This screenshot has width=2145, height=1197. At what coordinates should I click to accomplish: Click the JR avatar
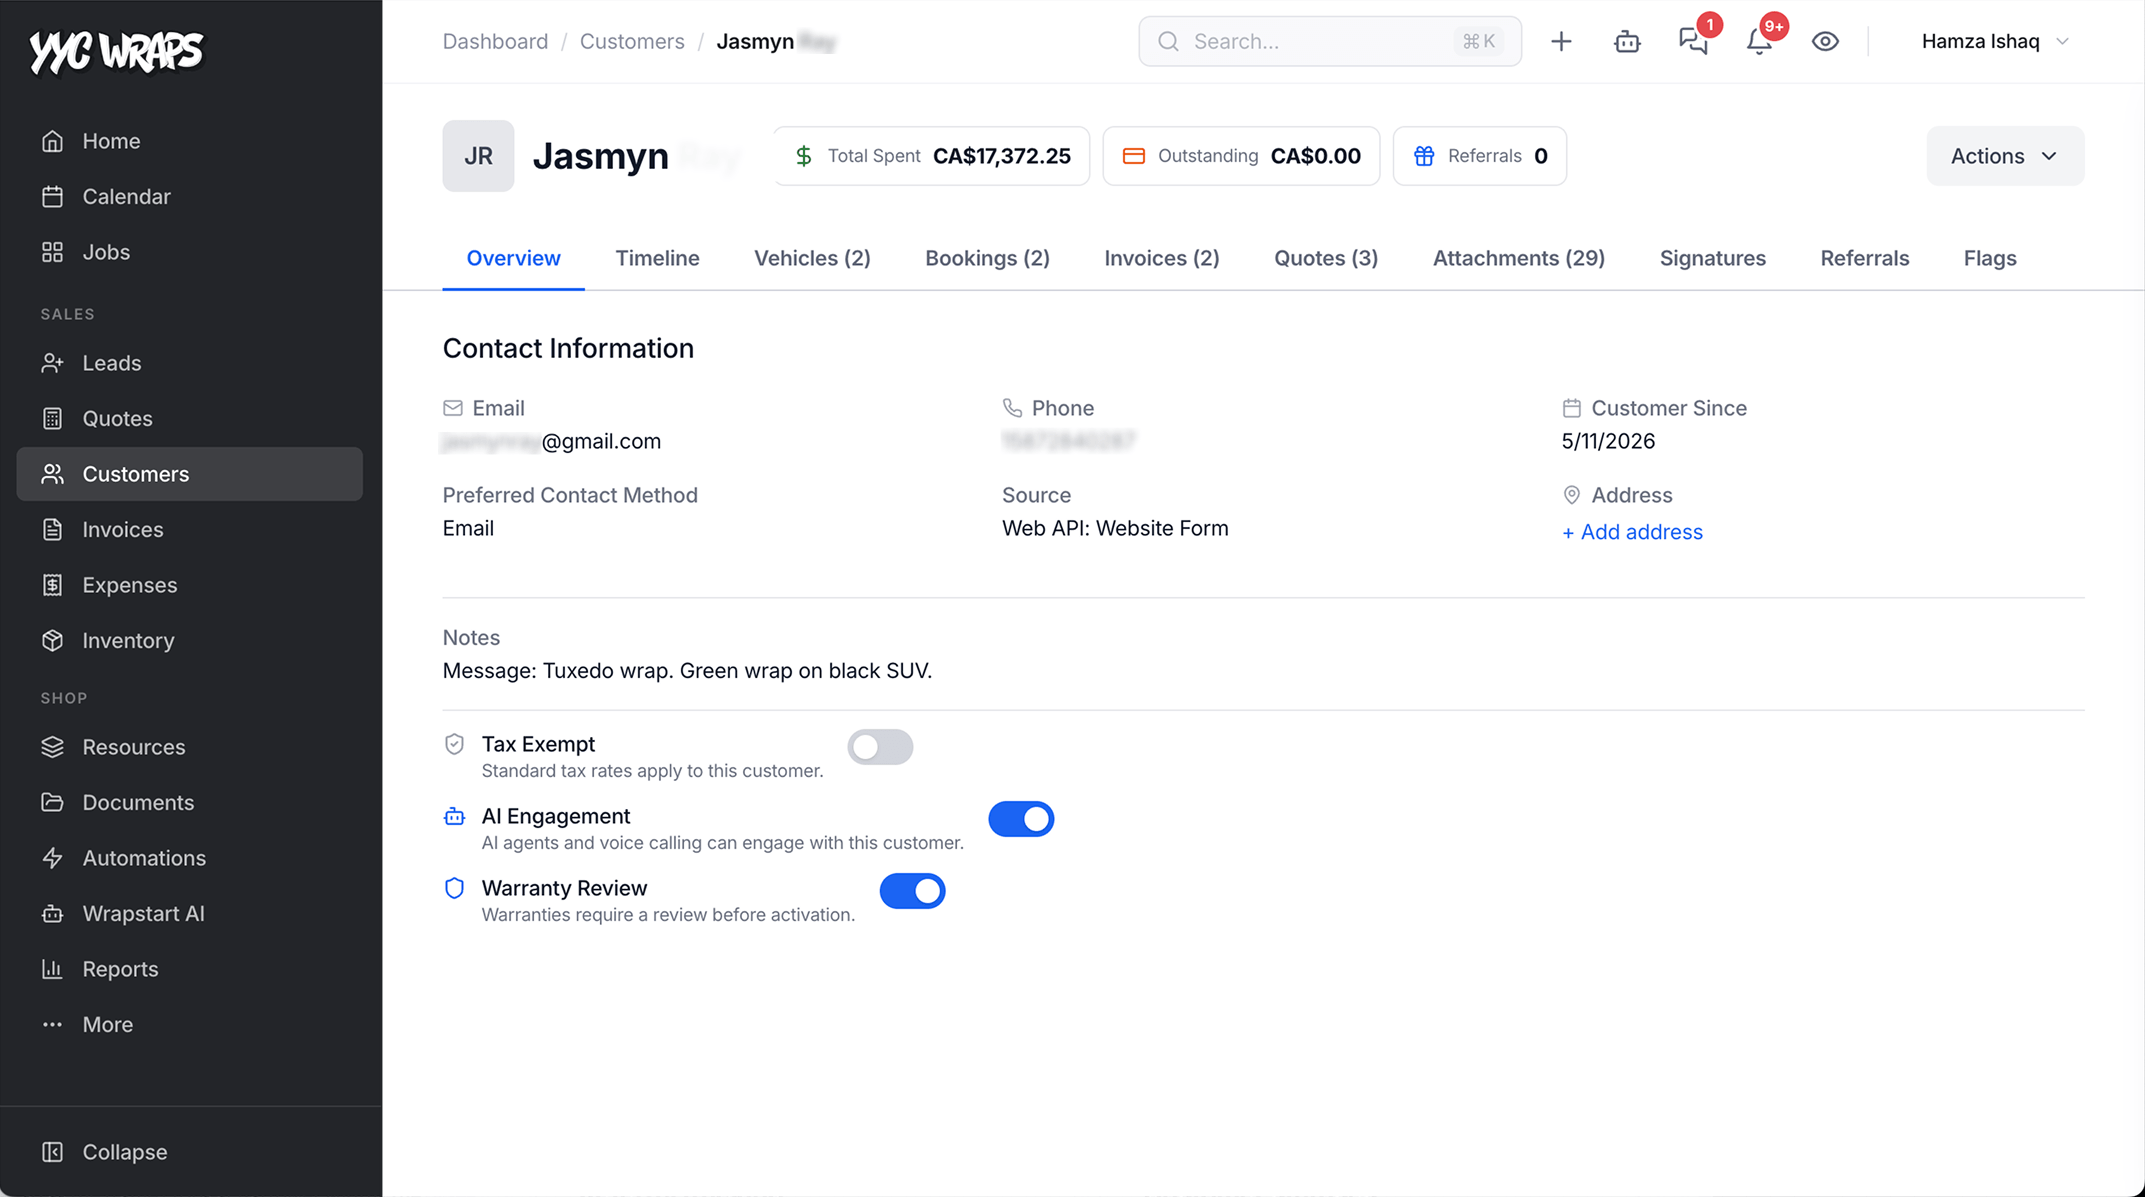pos(478,156)
